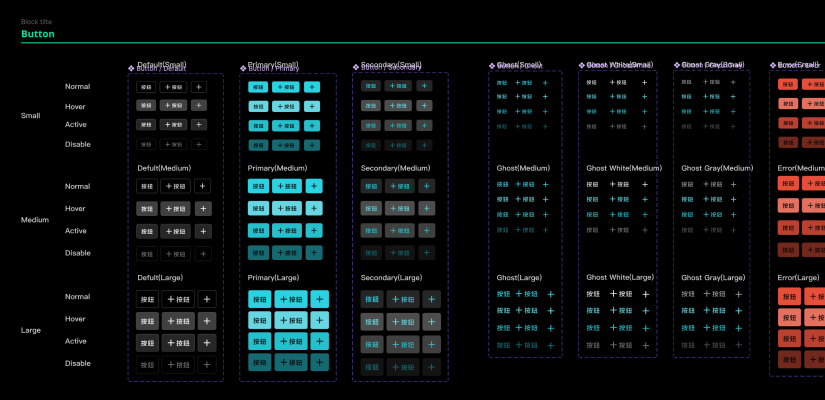Click the plus-and-text Secondary Large Disable button
This screenshot has width=825, height=400.
403,367
